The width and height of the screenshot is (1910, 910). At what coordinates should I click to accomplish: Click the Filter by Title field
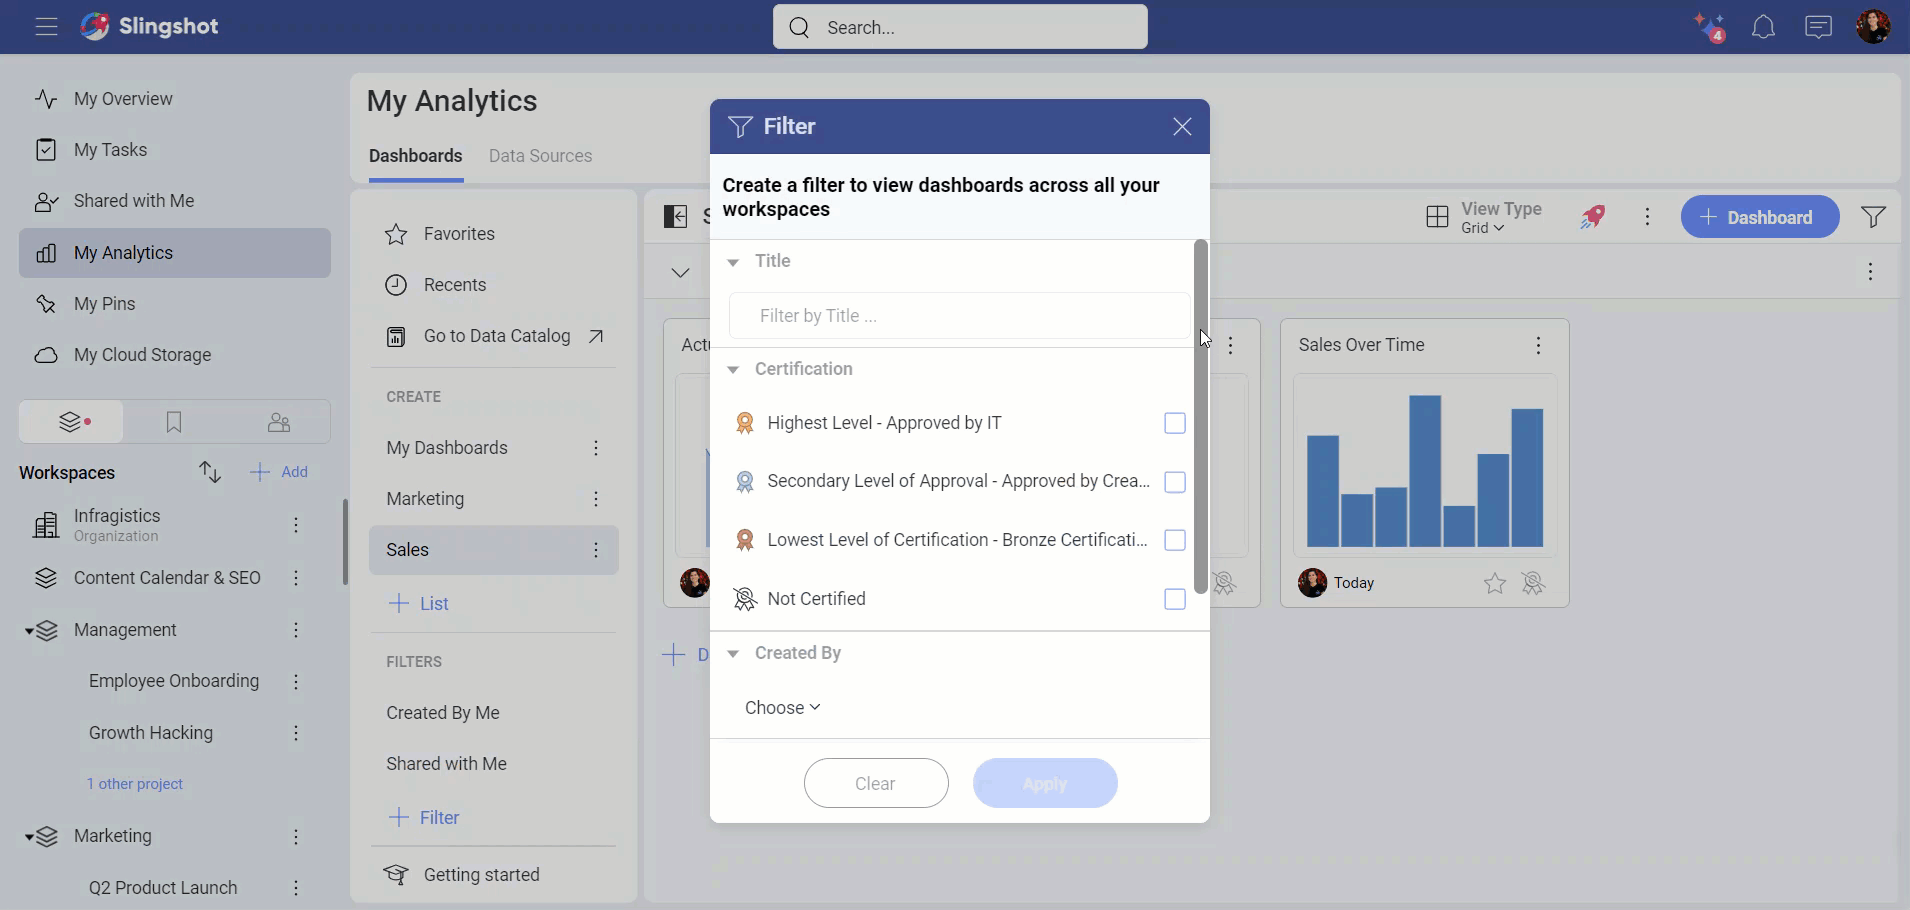click(x=960, y=316)
